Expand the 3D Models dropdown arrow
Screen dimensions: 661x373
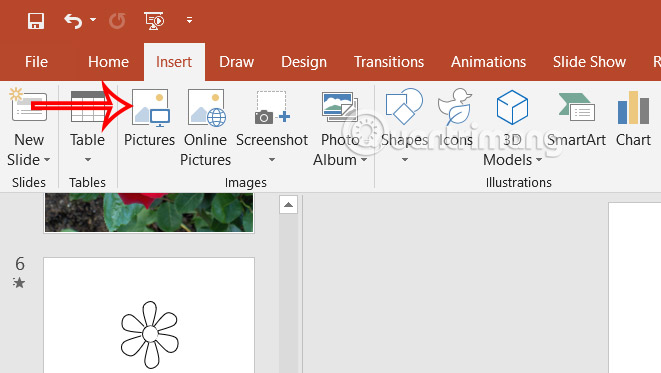click(x=539, y=160)
